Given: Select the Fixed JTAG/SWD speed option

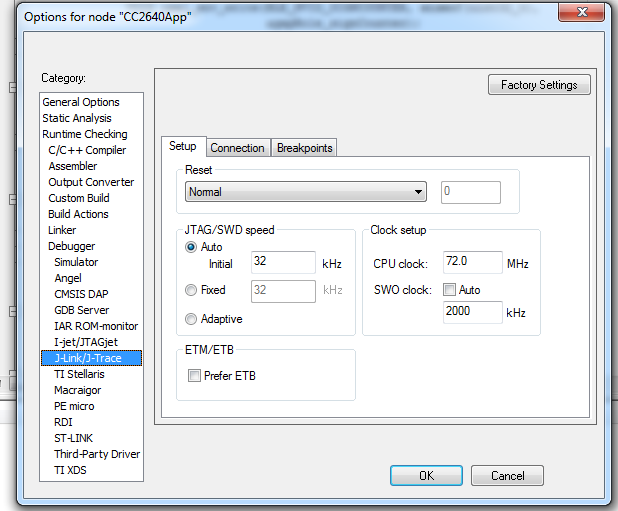Looking at the screenshot, I should (191, 290).
